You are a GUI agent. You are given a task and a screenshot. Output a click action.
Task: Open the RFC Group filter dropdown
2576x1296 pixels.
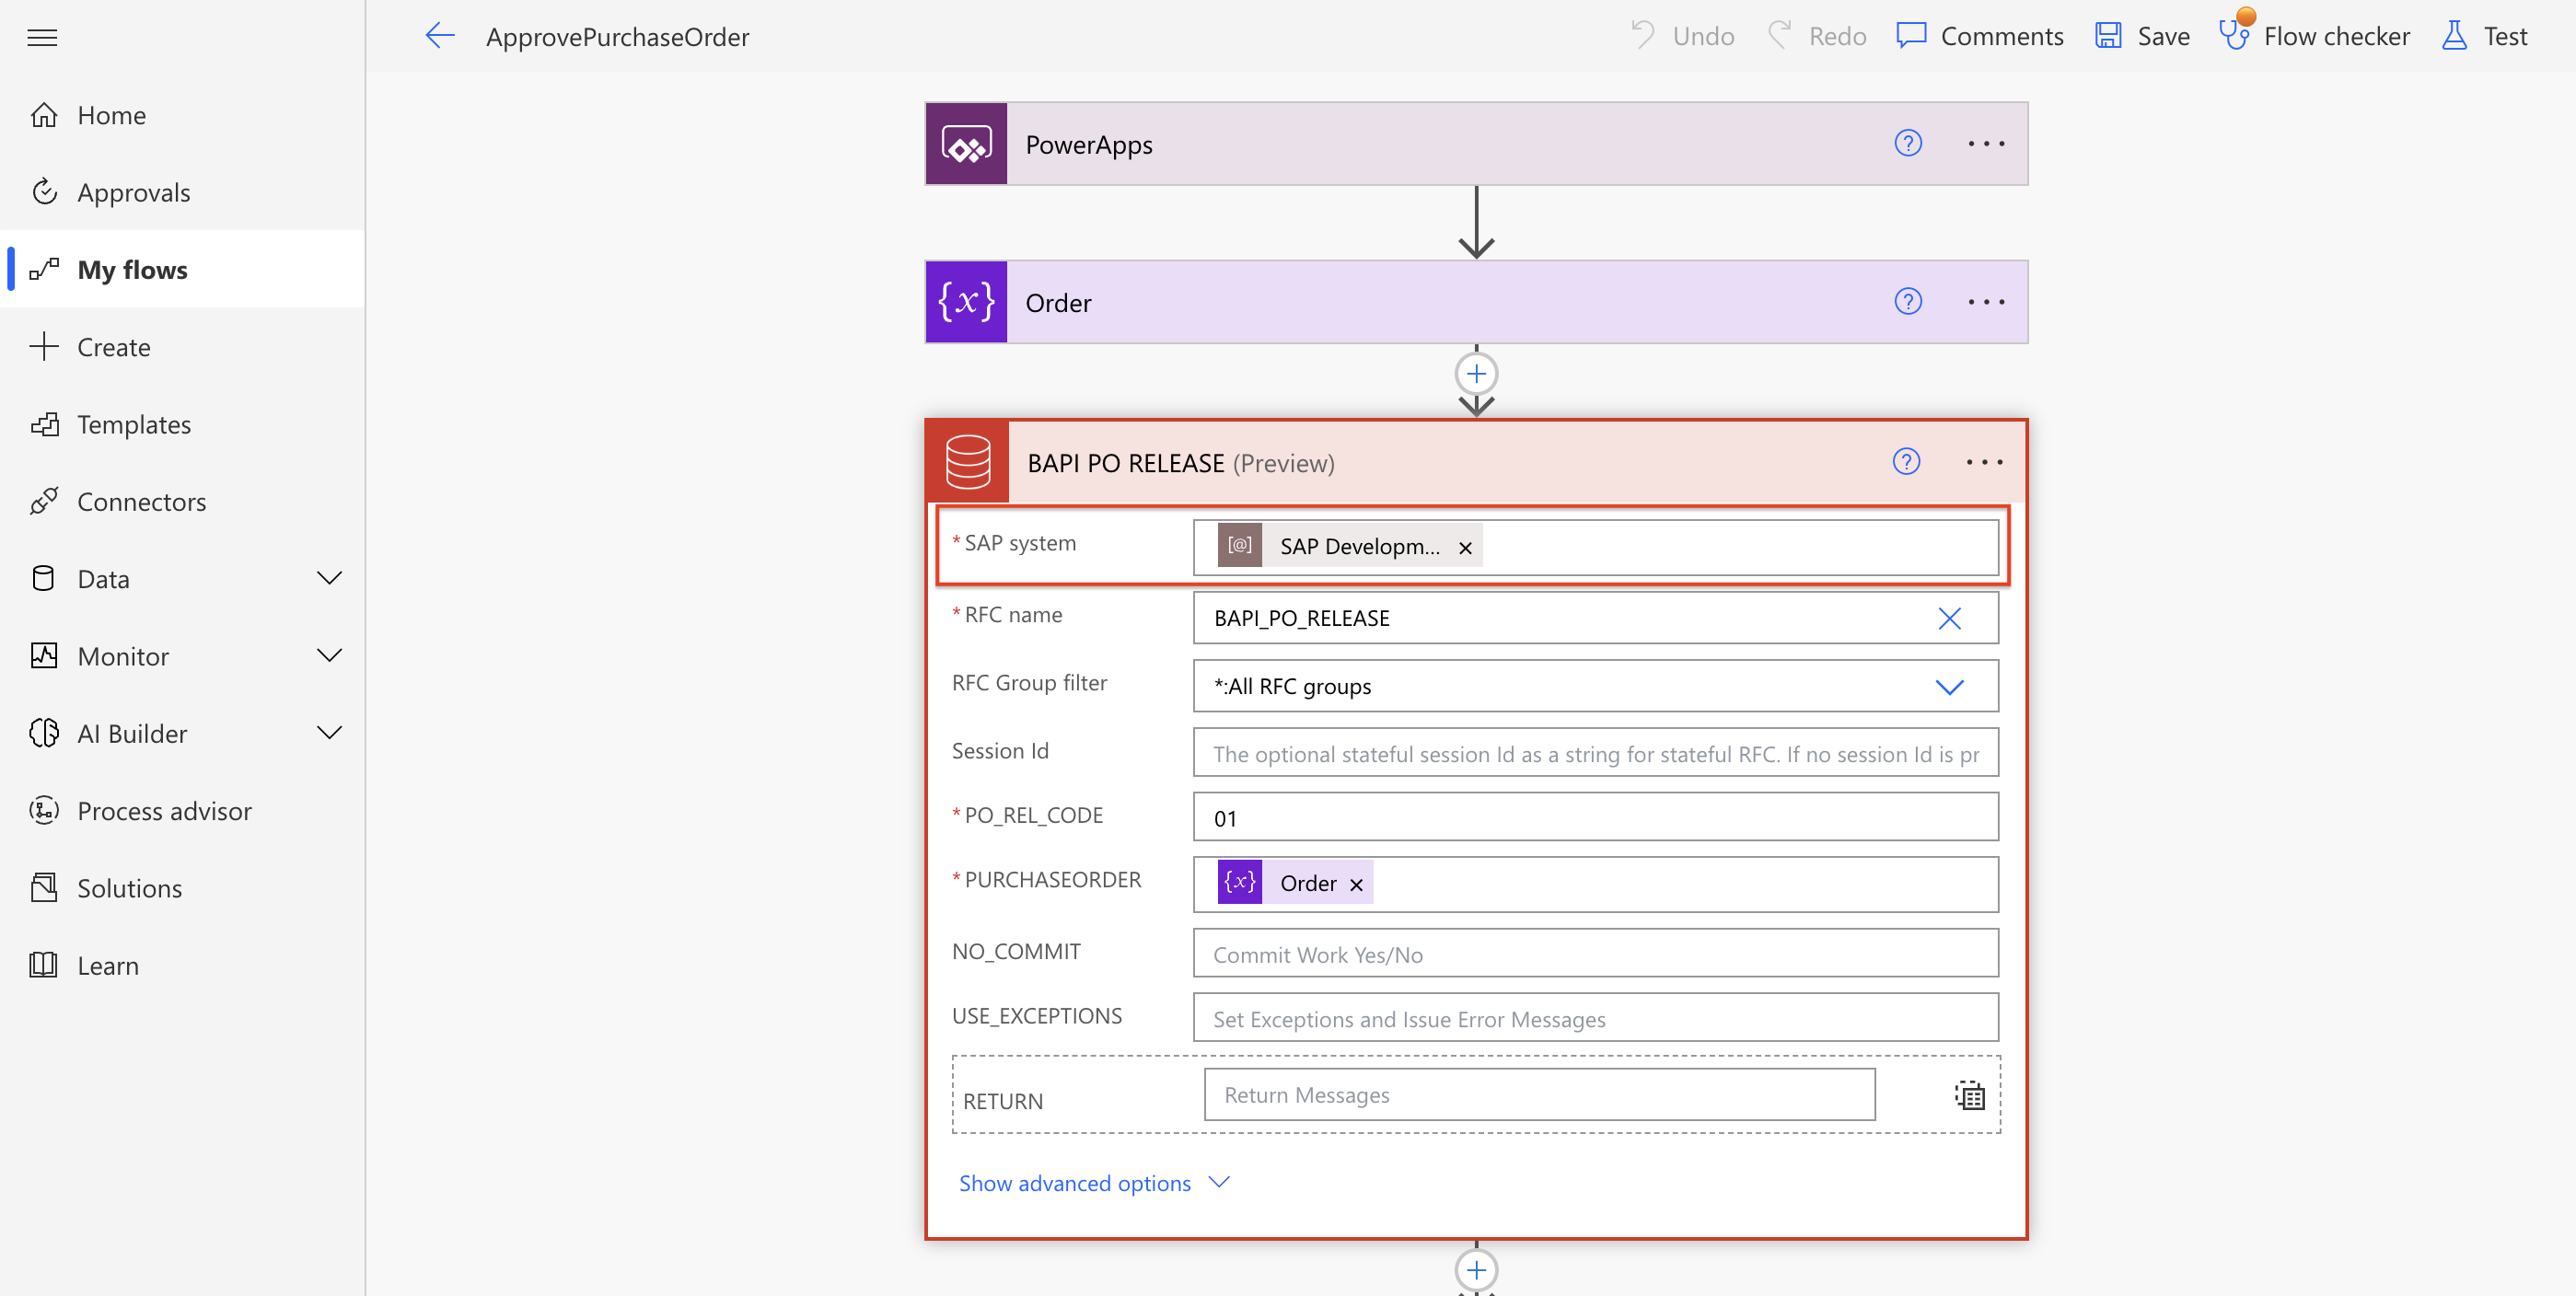click(x=1948, y=687)
